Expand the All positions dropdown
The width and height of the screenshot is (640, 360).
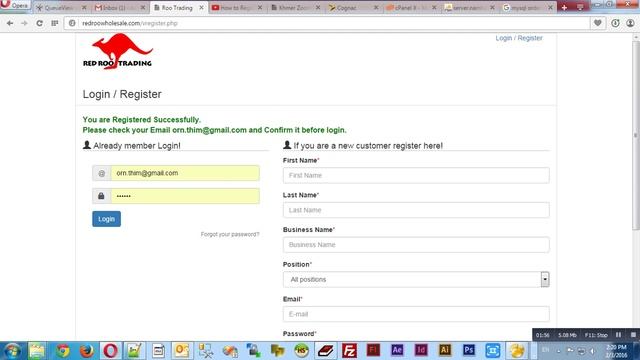point(416,279)
